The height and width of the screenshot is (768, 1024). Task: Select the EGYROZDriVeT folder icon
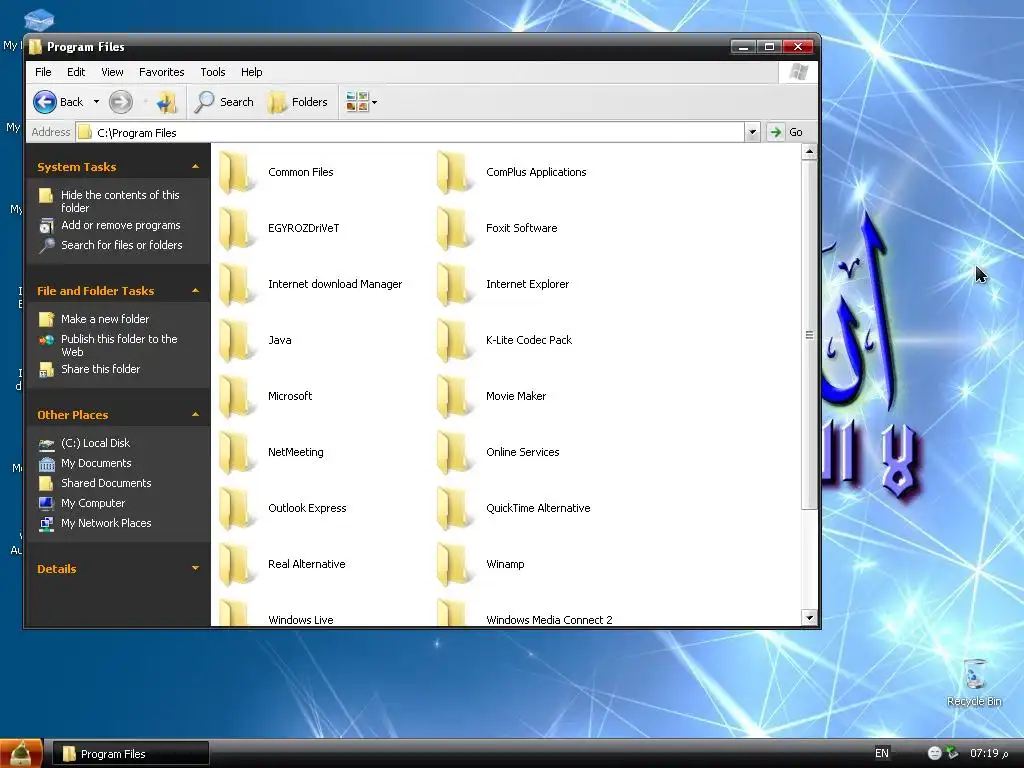coord(236,229)
